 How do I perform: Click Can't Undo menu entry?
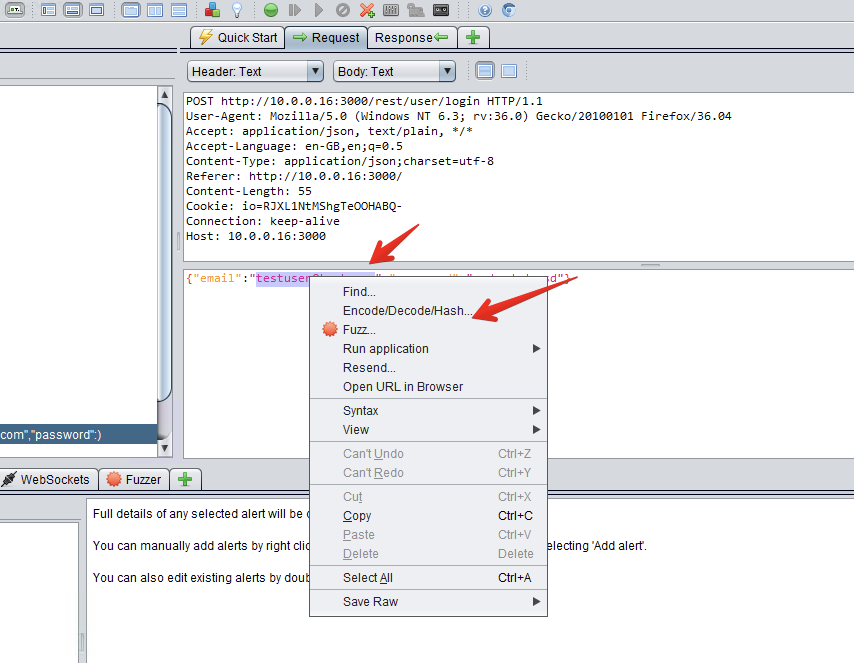(428, 454)
